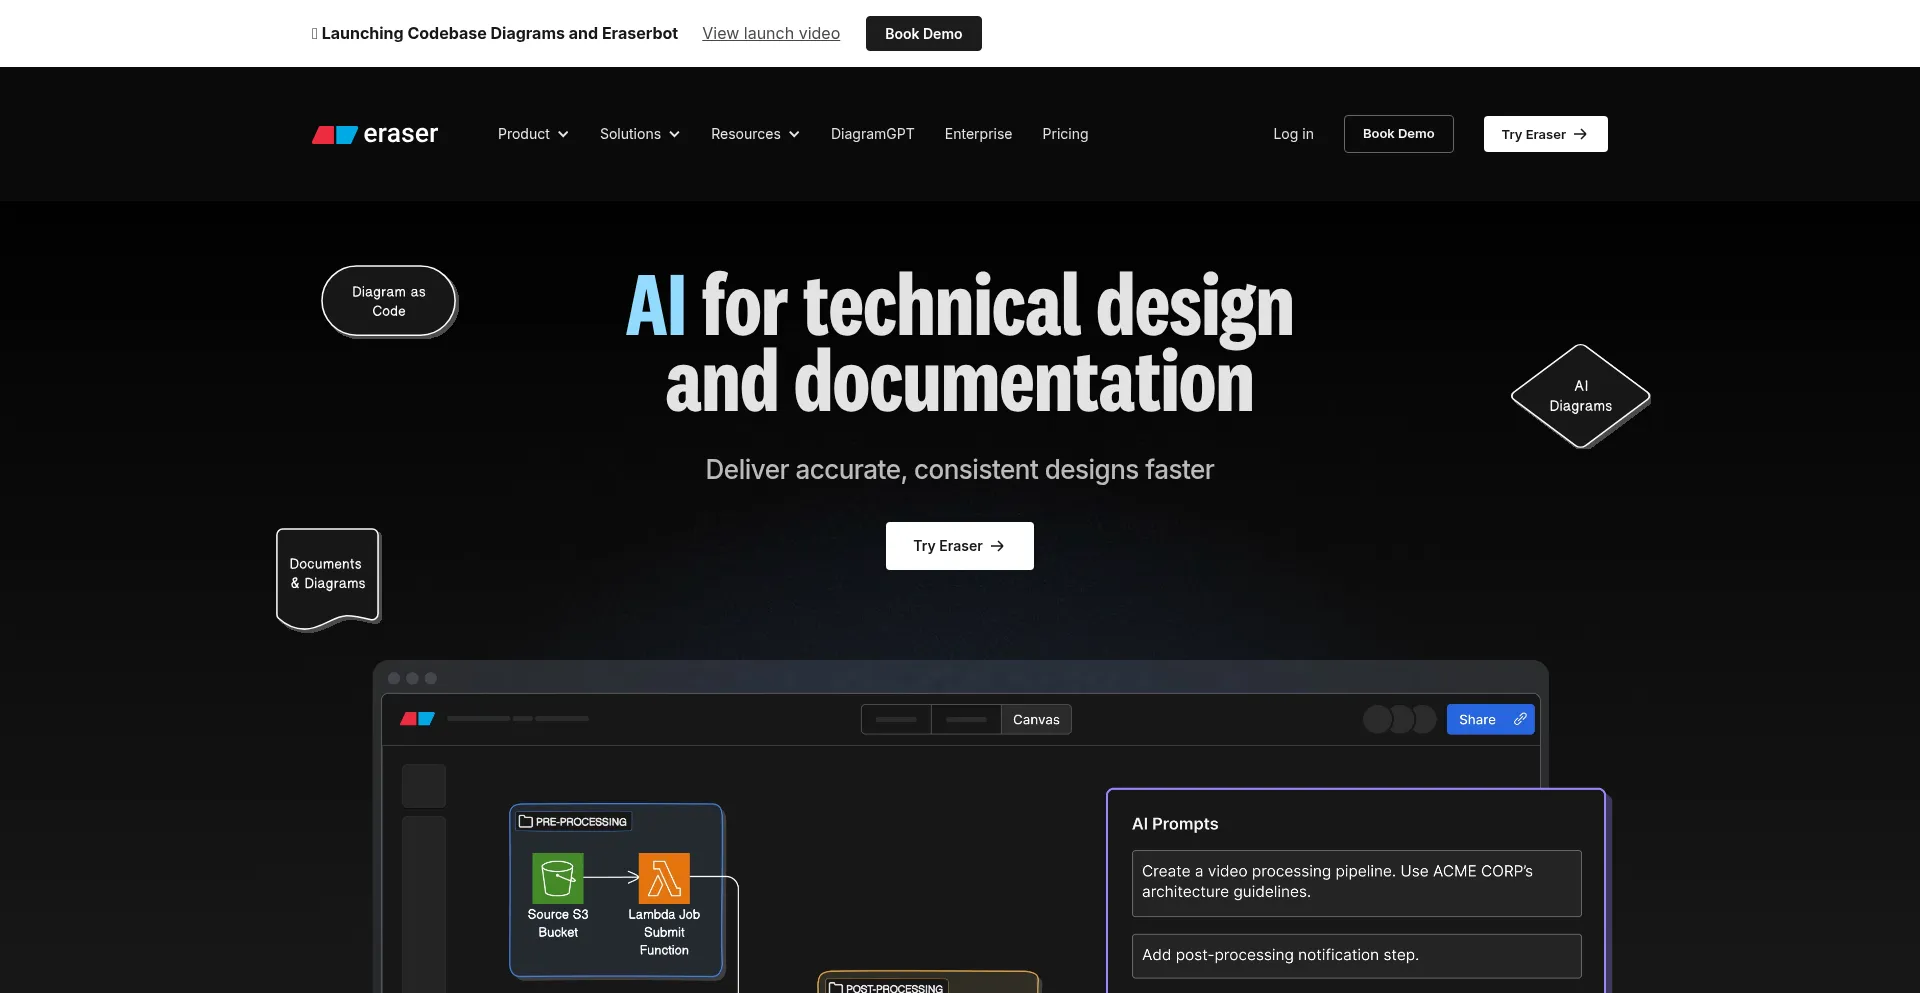This screenshot has height=993, width=1920.
Task: Select the Enterprise nav item
Action: [x=978, y=134]
